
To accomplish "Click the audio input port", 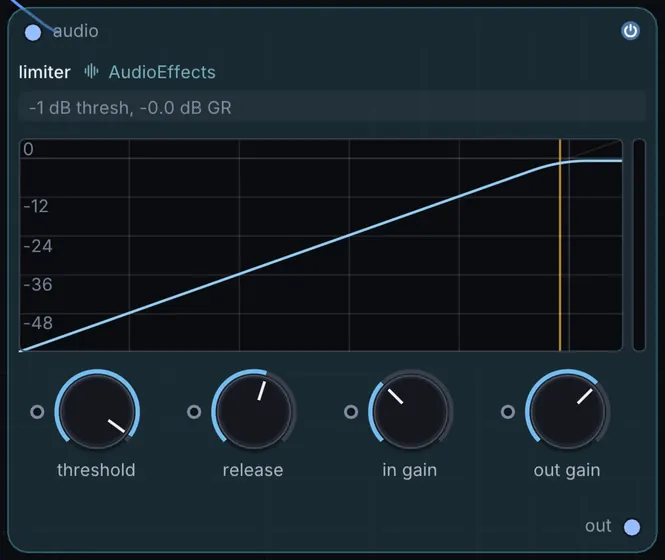I will coord(33,33).
